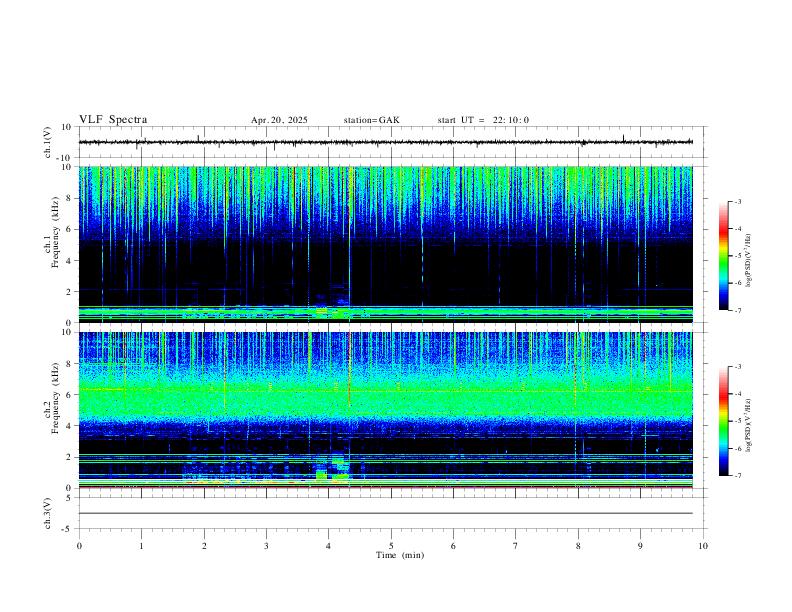Click the ch.1 voltage waveform trace
This screenshot has height=612, width=792.
coord(386,142)
